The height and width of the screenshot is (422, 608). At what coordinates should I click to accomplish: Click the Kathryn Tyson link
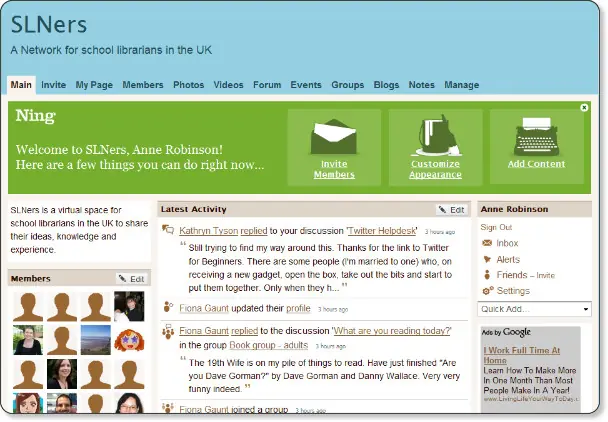[x=209, y=231]
